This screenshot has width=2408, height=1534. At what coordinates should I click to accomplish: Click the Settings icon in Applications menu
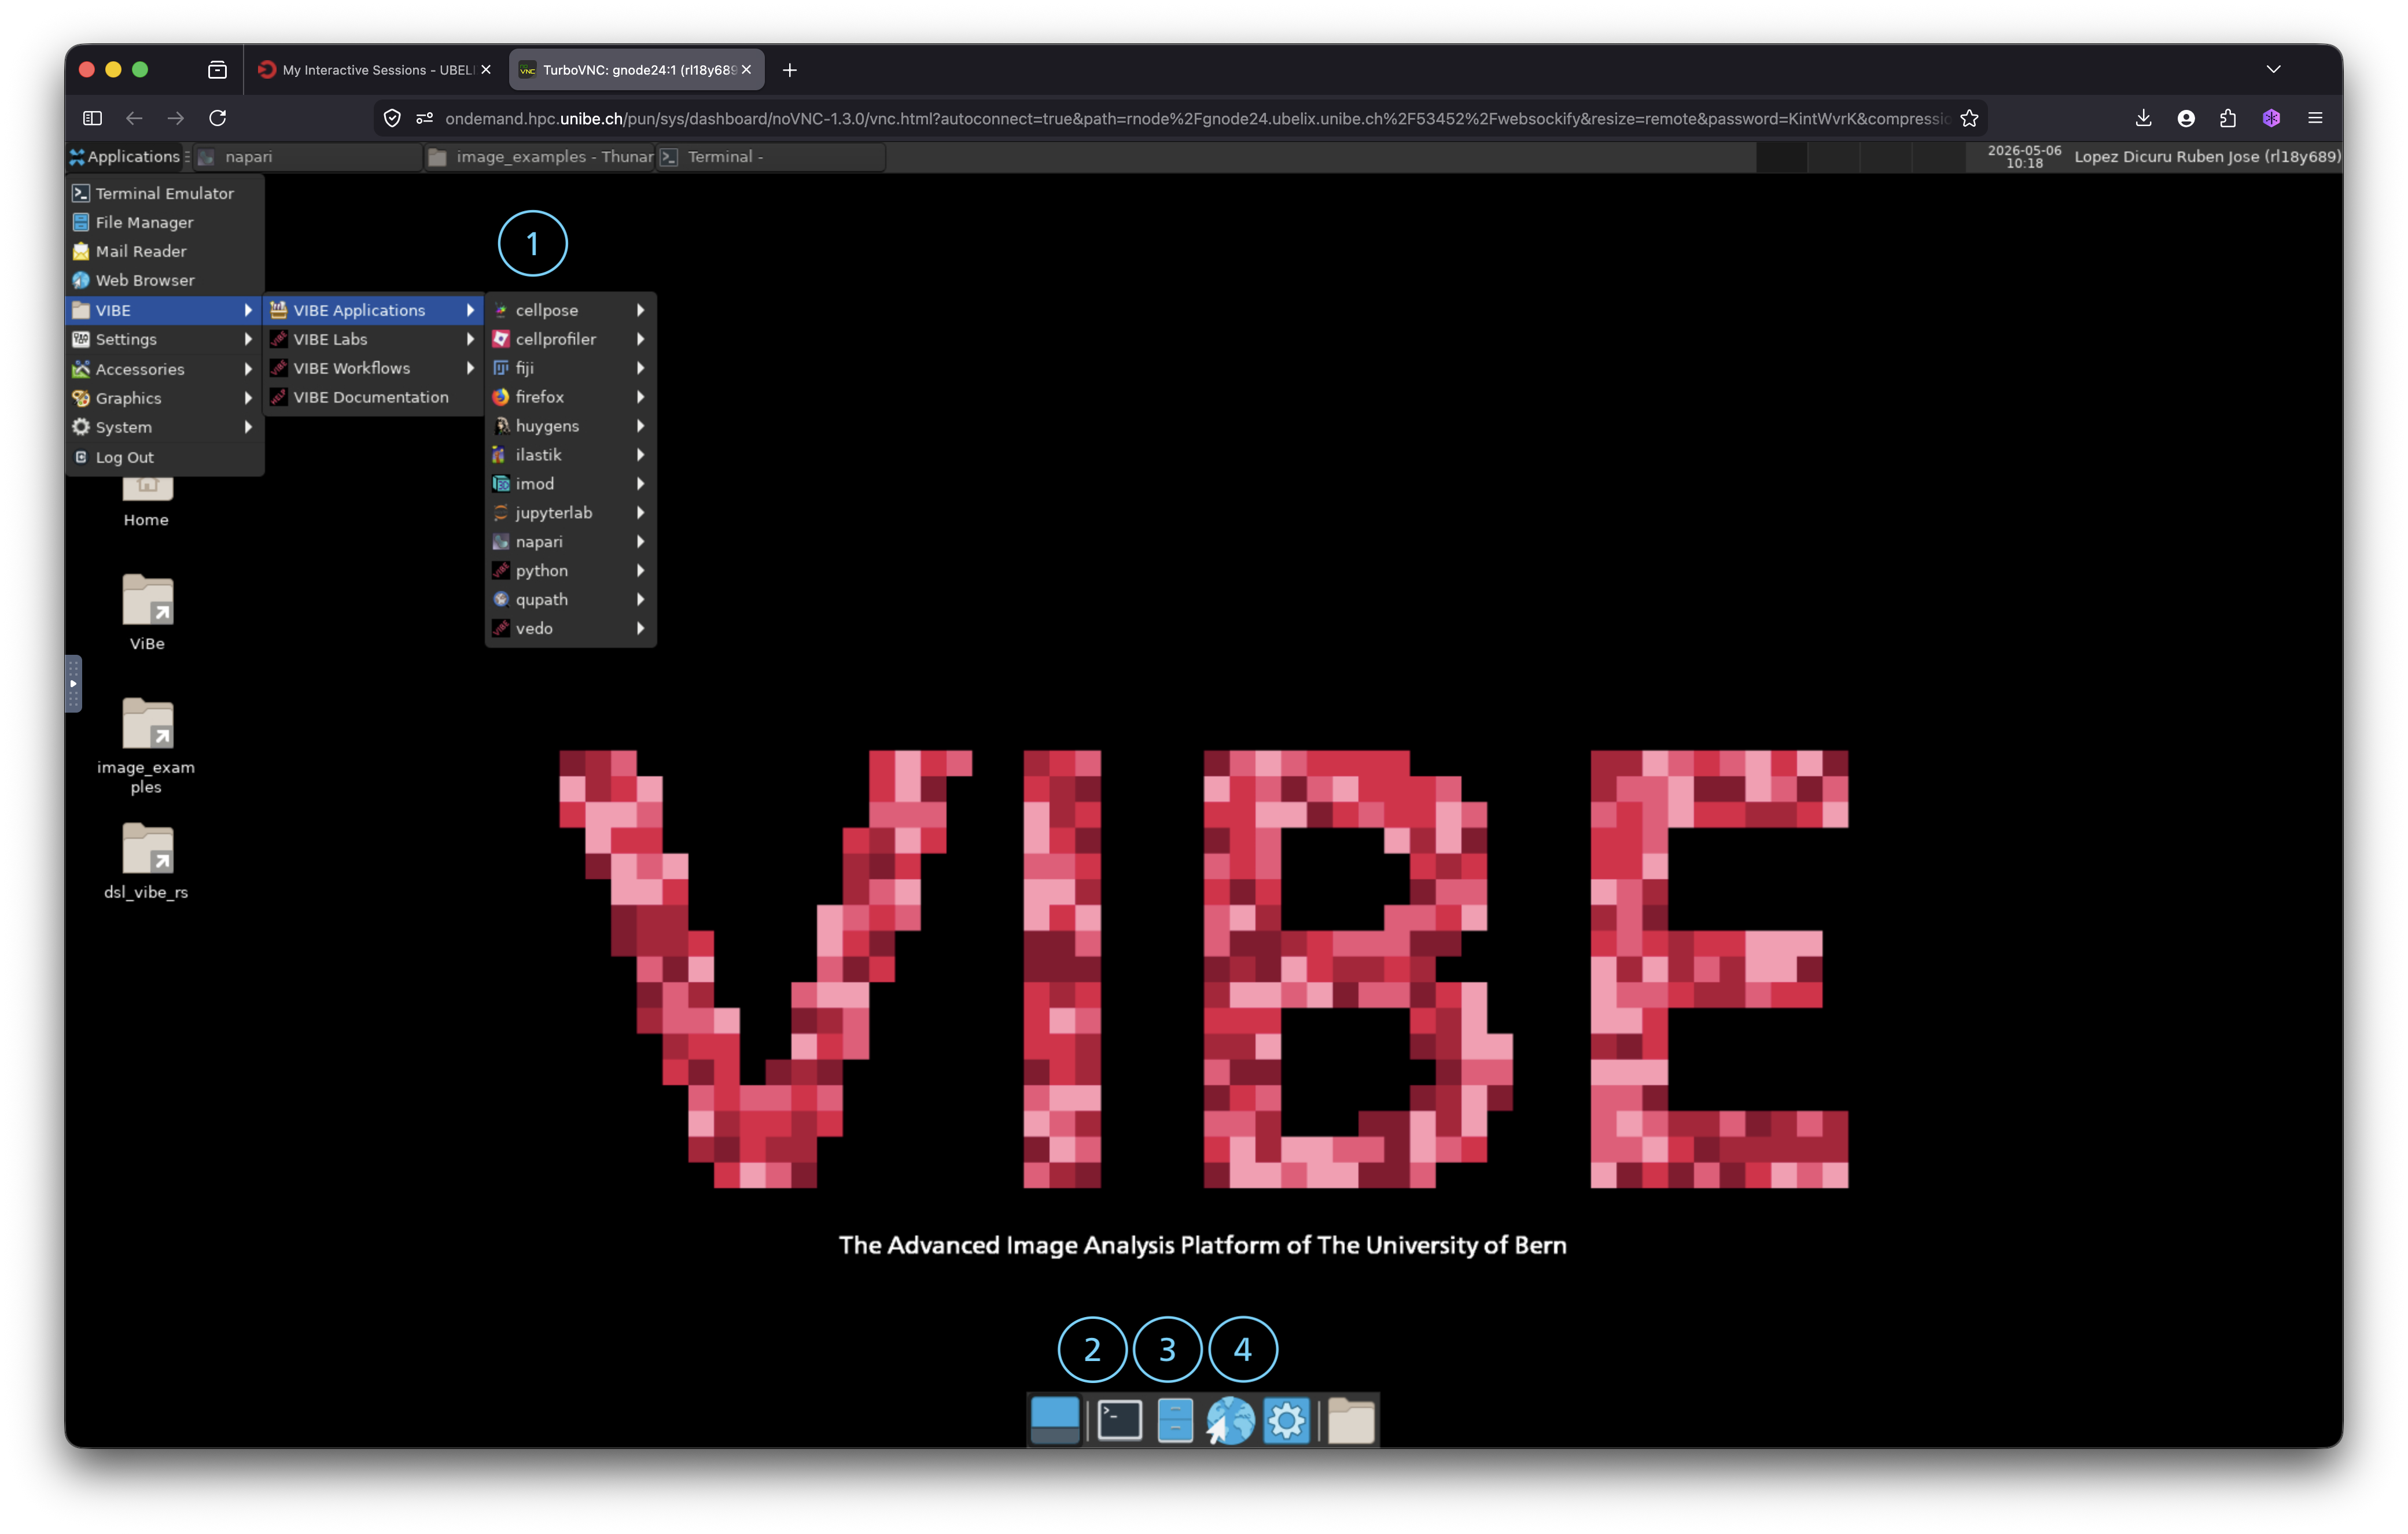(x=81, y=339)
